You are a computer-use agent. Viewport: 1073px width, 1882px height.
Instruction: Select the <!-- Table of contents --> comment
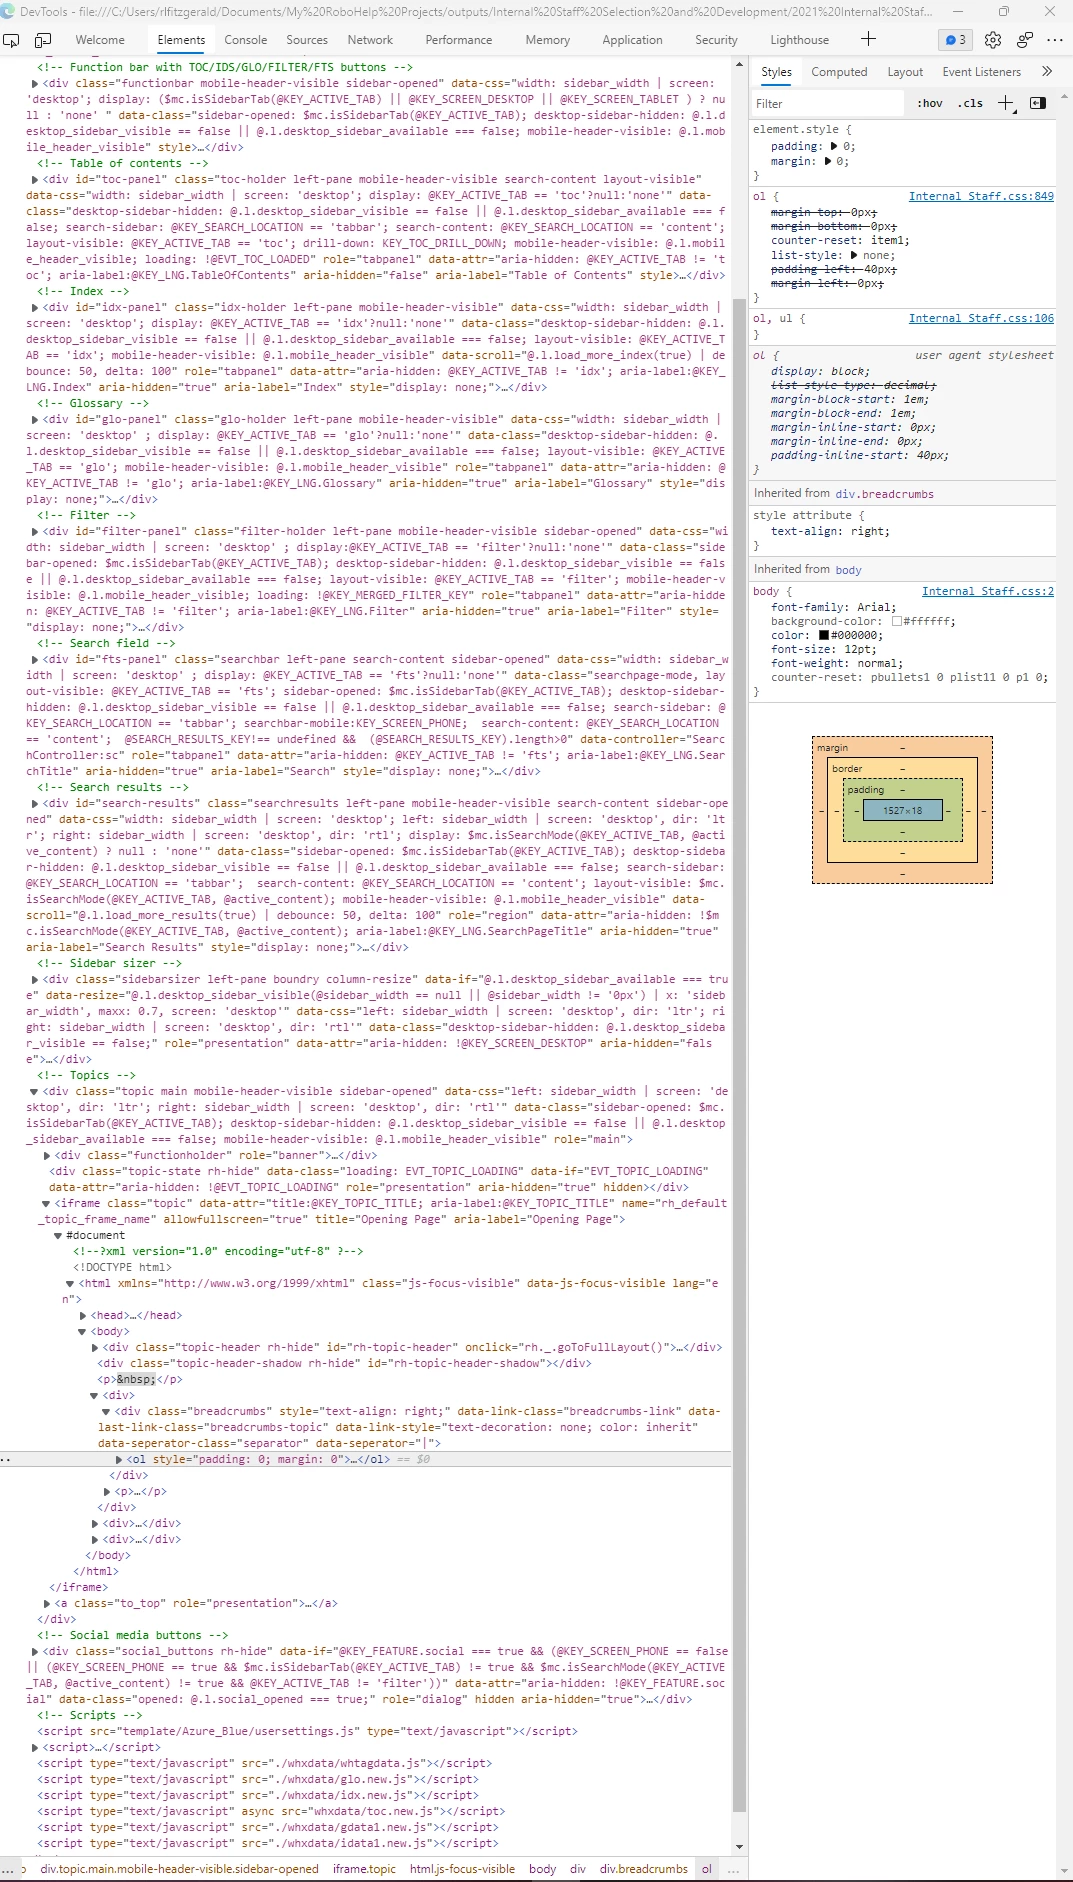(123, 164)
